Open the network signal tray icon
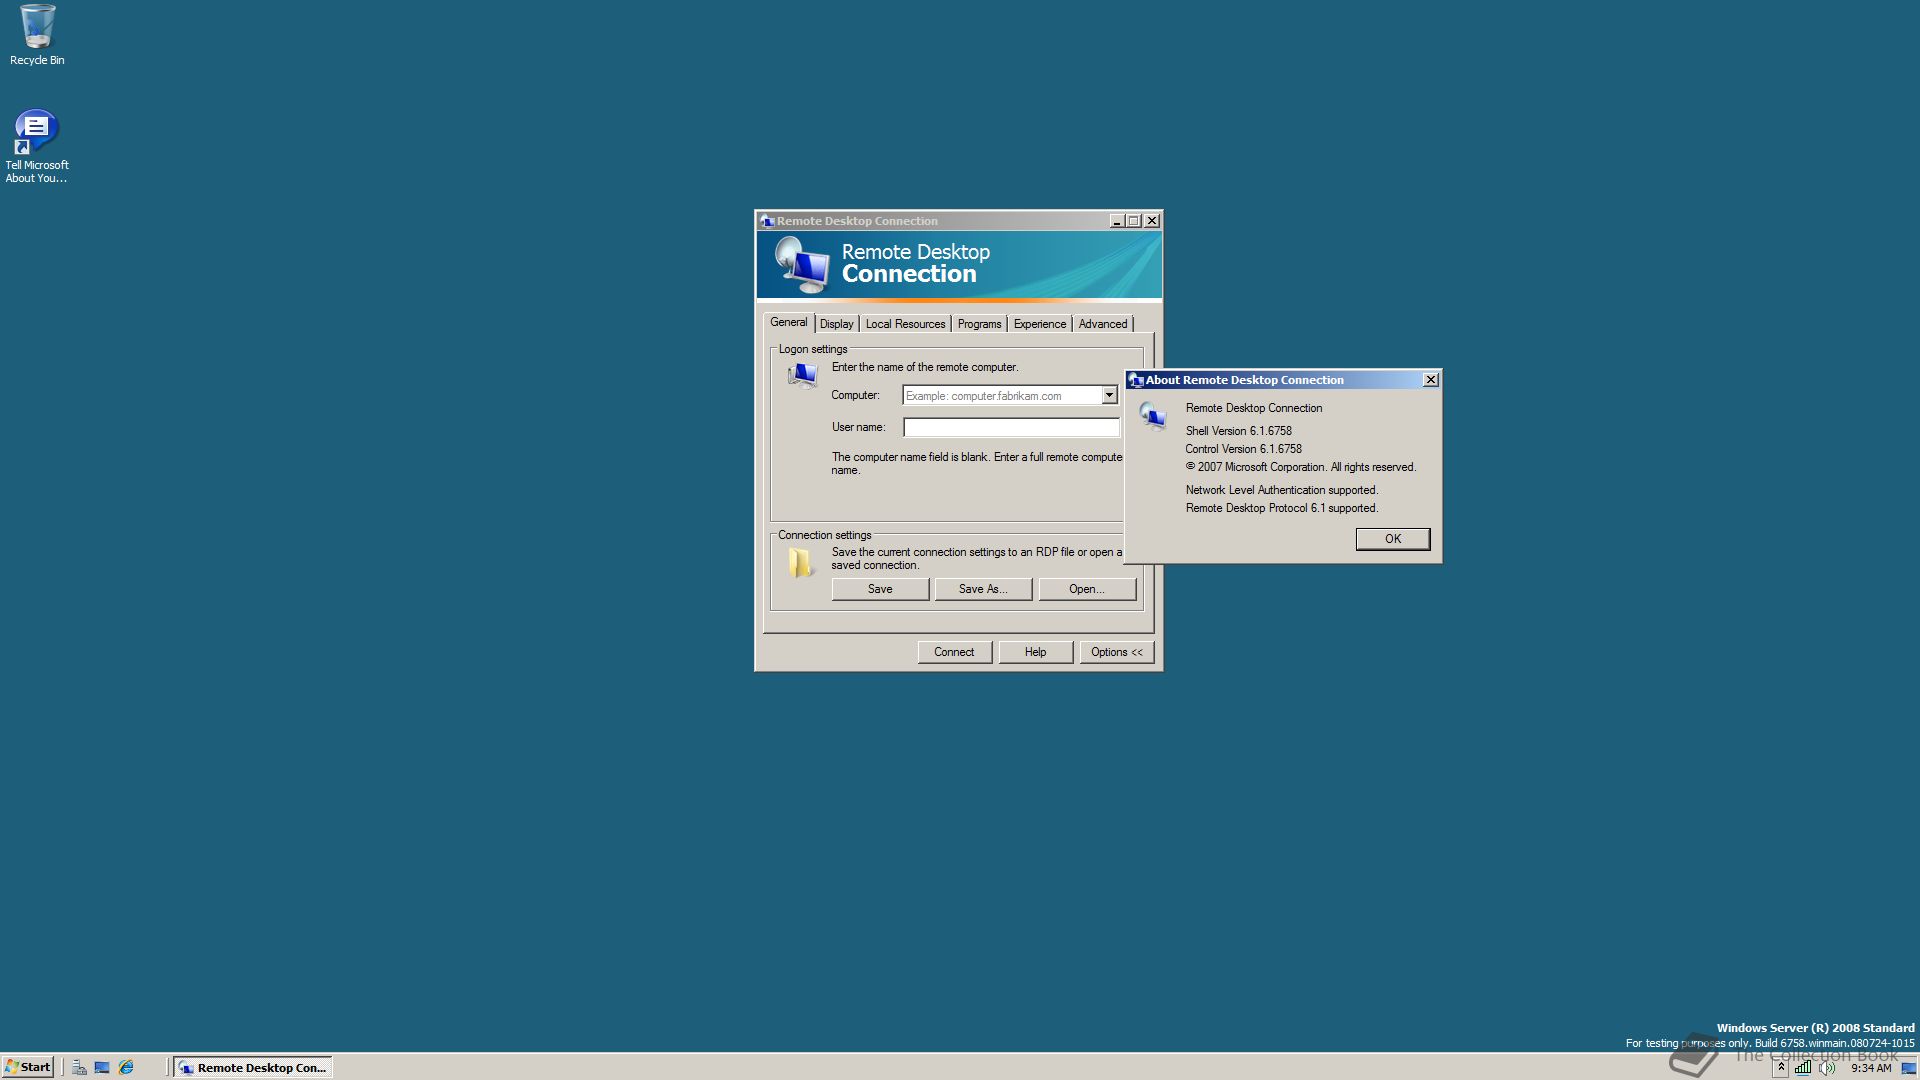This screenshot has height=1080, width=1920. (x=1802, y=1067)
